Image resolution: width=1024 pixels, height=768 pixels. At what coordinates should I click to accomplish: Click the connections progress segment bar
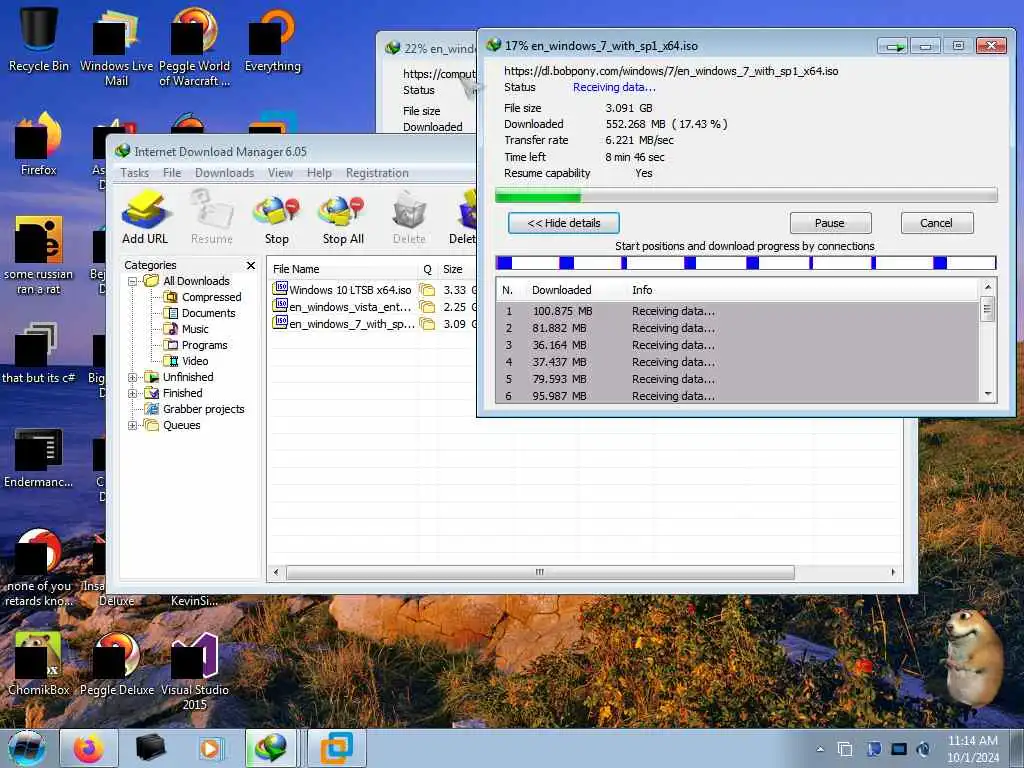(x=746, y=263)
